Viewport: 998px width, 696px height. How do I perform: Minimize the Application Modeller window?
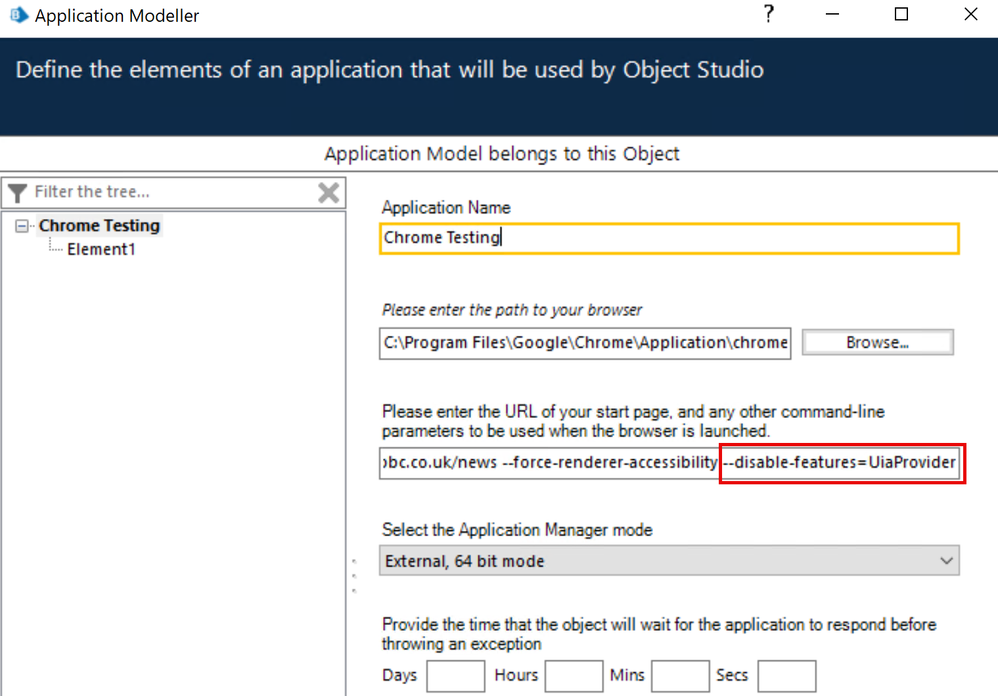click(834, 15)
